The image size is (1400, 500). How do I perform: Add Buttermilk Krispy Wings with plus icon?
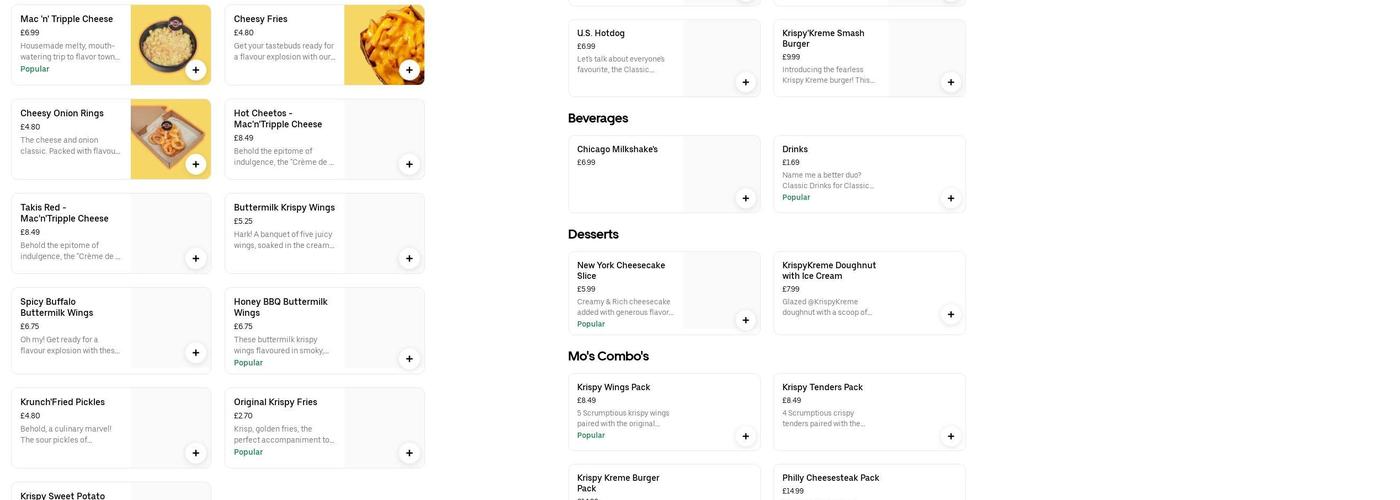click(x=409, y=258)
